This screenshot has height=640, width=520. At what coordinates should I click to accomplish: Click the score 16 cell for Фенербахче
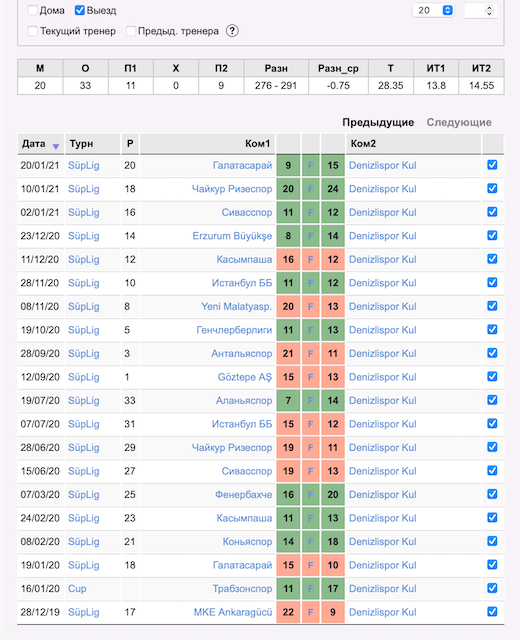point(288,495)
